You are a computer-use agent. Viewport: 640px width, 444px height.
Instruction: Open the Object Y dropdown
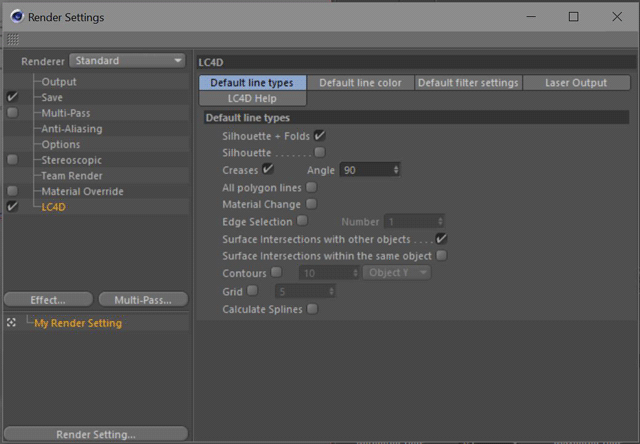[397, 273]
